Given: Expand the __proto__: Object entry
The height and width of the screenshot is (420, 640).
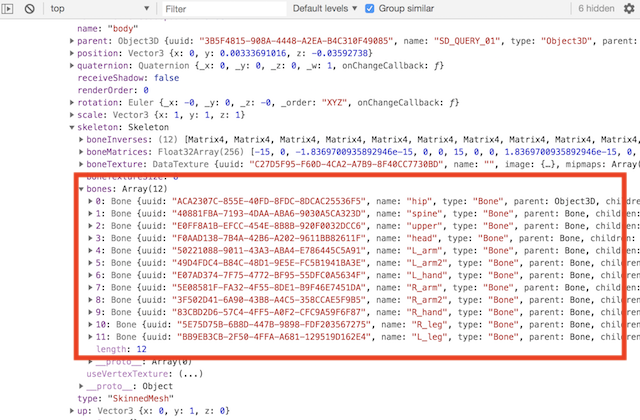Looking at the screenshot, I should click(81, 386).
